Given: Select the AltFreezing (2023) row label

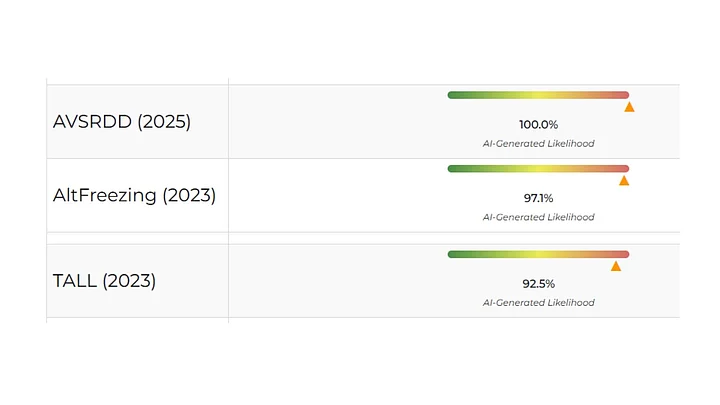Looking at the screenshot, I should pyautogui.click(x=134, y=195).
